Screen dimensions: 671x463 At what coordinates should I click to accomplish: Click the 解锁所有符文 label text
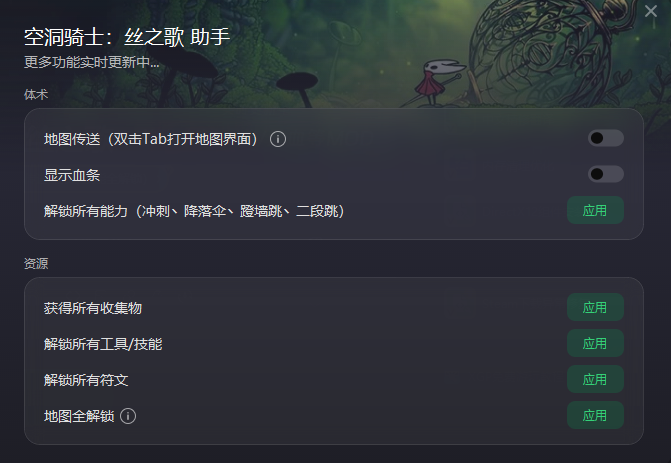pos(86,380)
